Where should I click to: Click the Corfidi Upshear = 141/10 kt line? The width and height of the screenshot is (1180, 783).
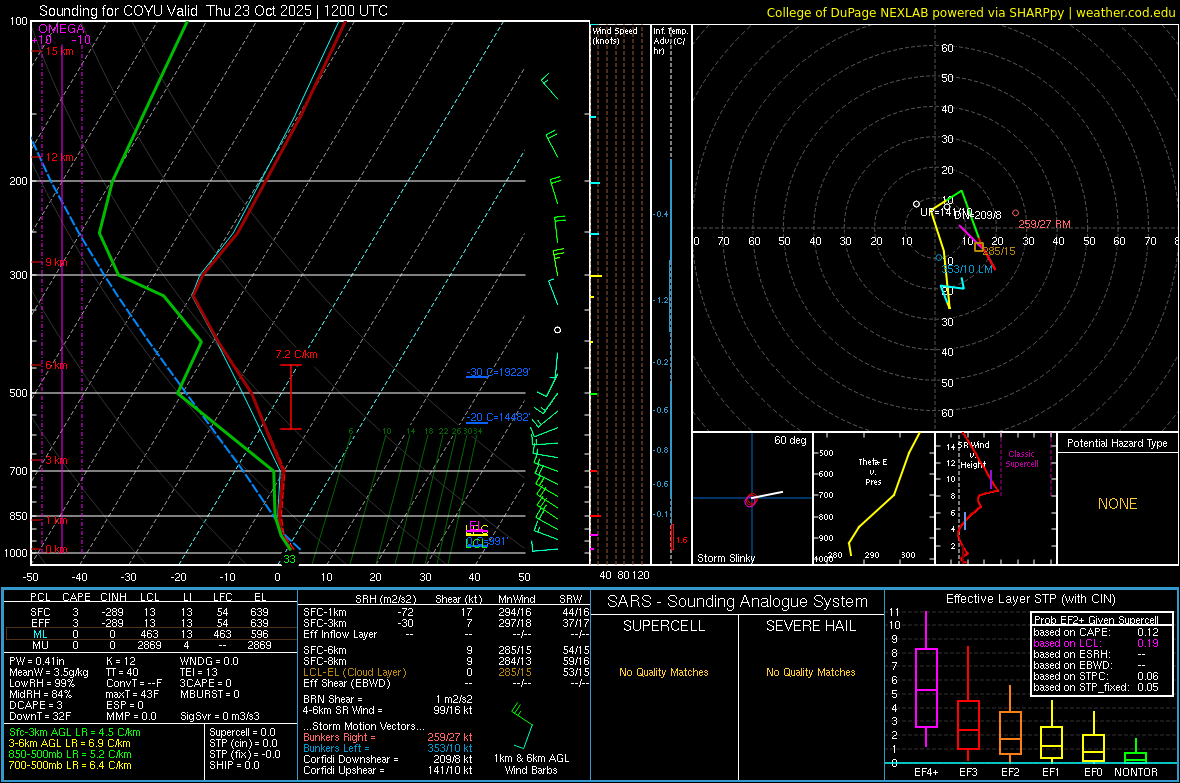(x=388, y=770)
